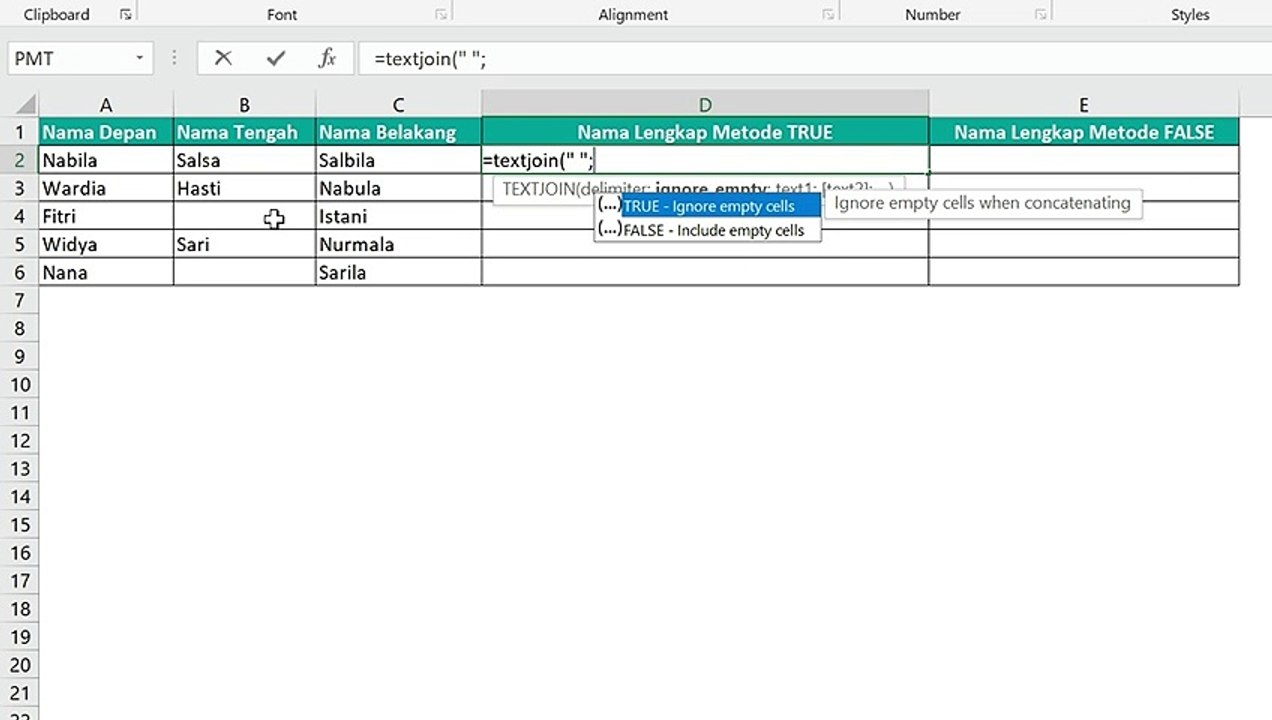
Task: Expand the Name Box dropdown arrow
Action: click(140, 58)
